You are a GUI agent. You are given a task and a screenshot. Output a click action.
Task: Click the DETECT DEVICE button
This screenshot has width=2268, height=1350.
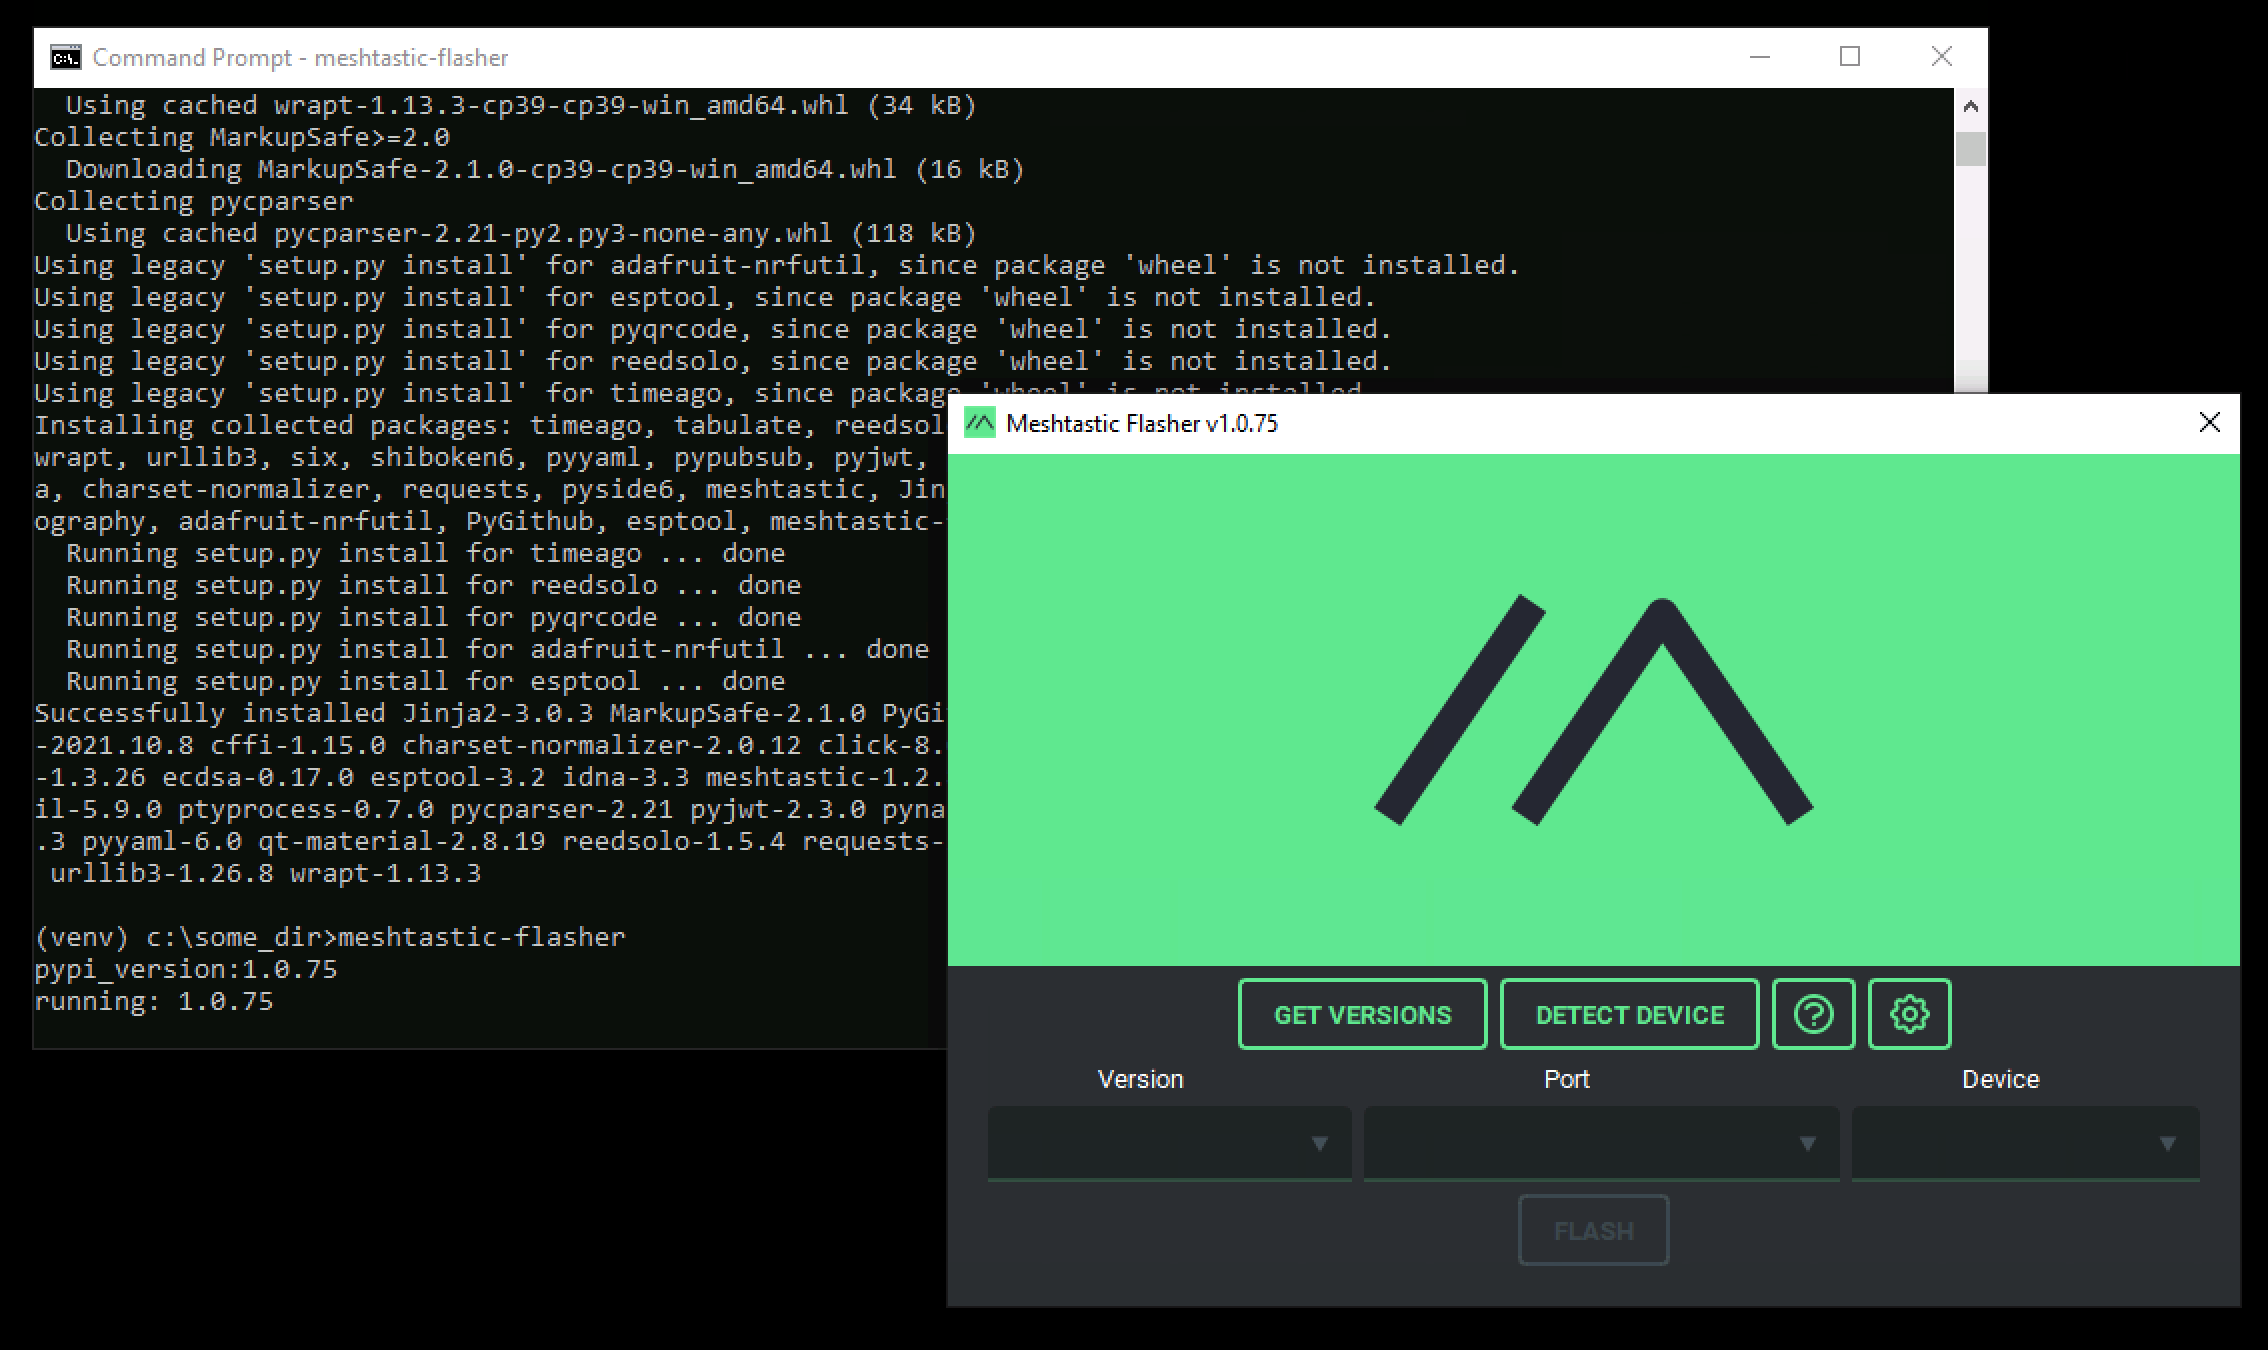point(1629,1014)
